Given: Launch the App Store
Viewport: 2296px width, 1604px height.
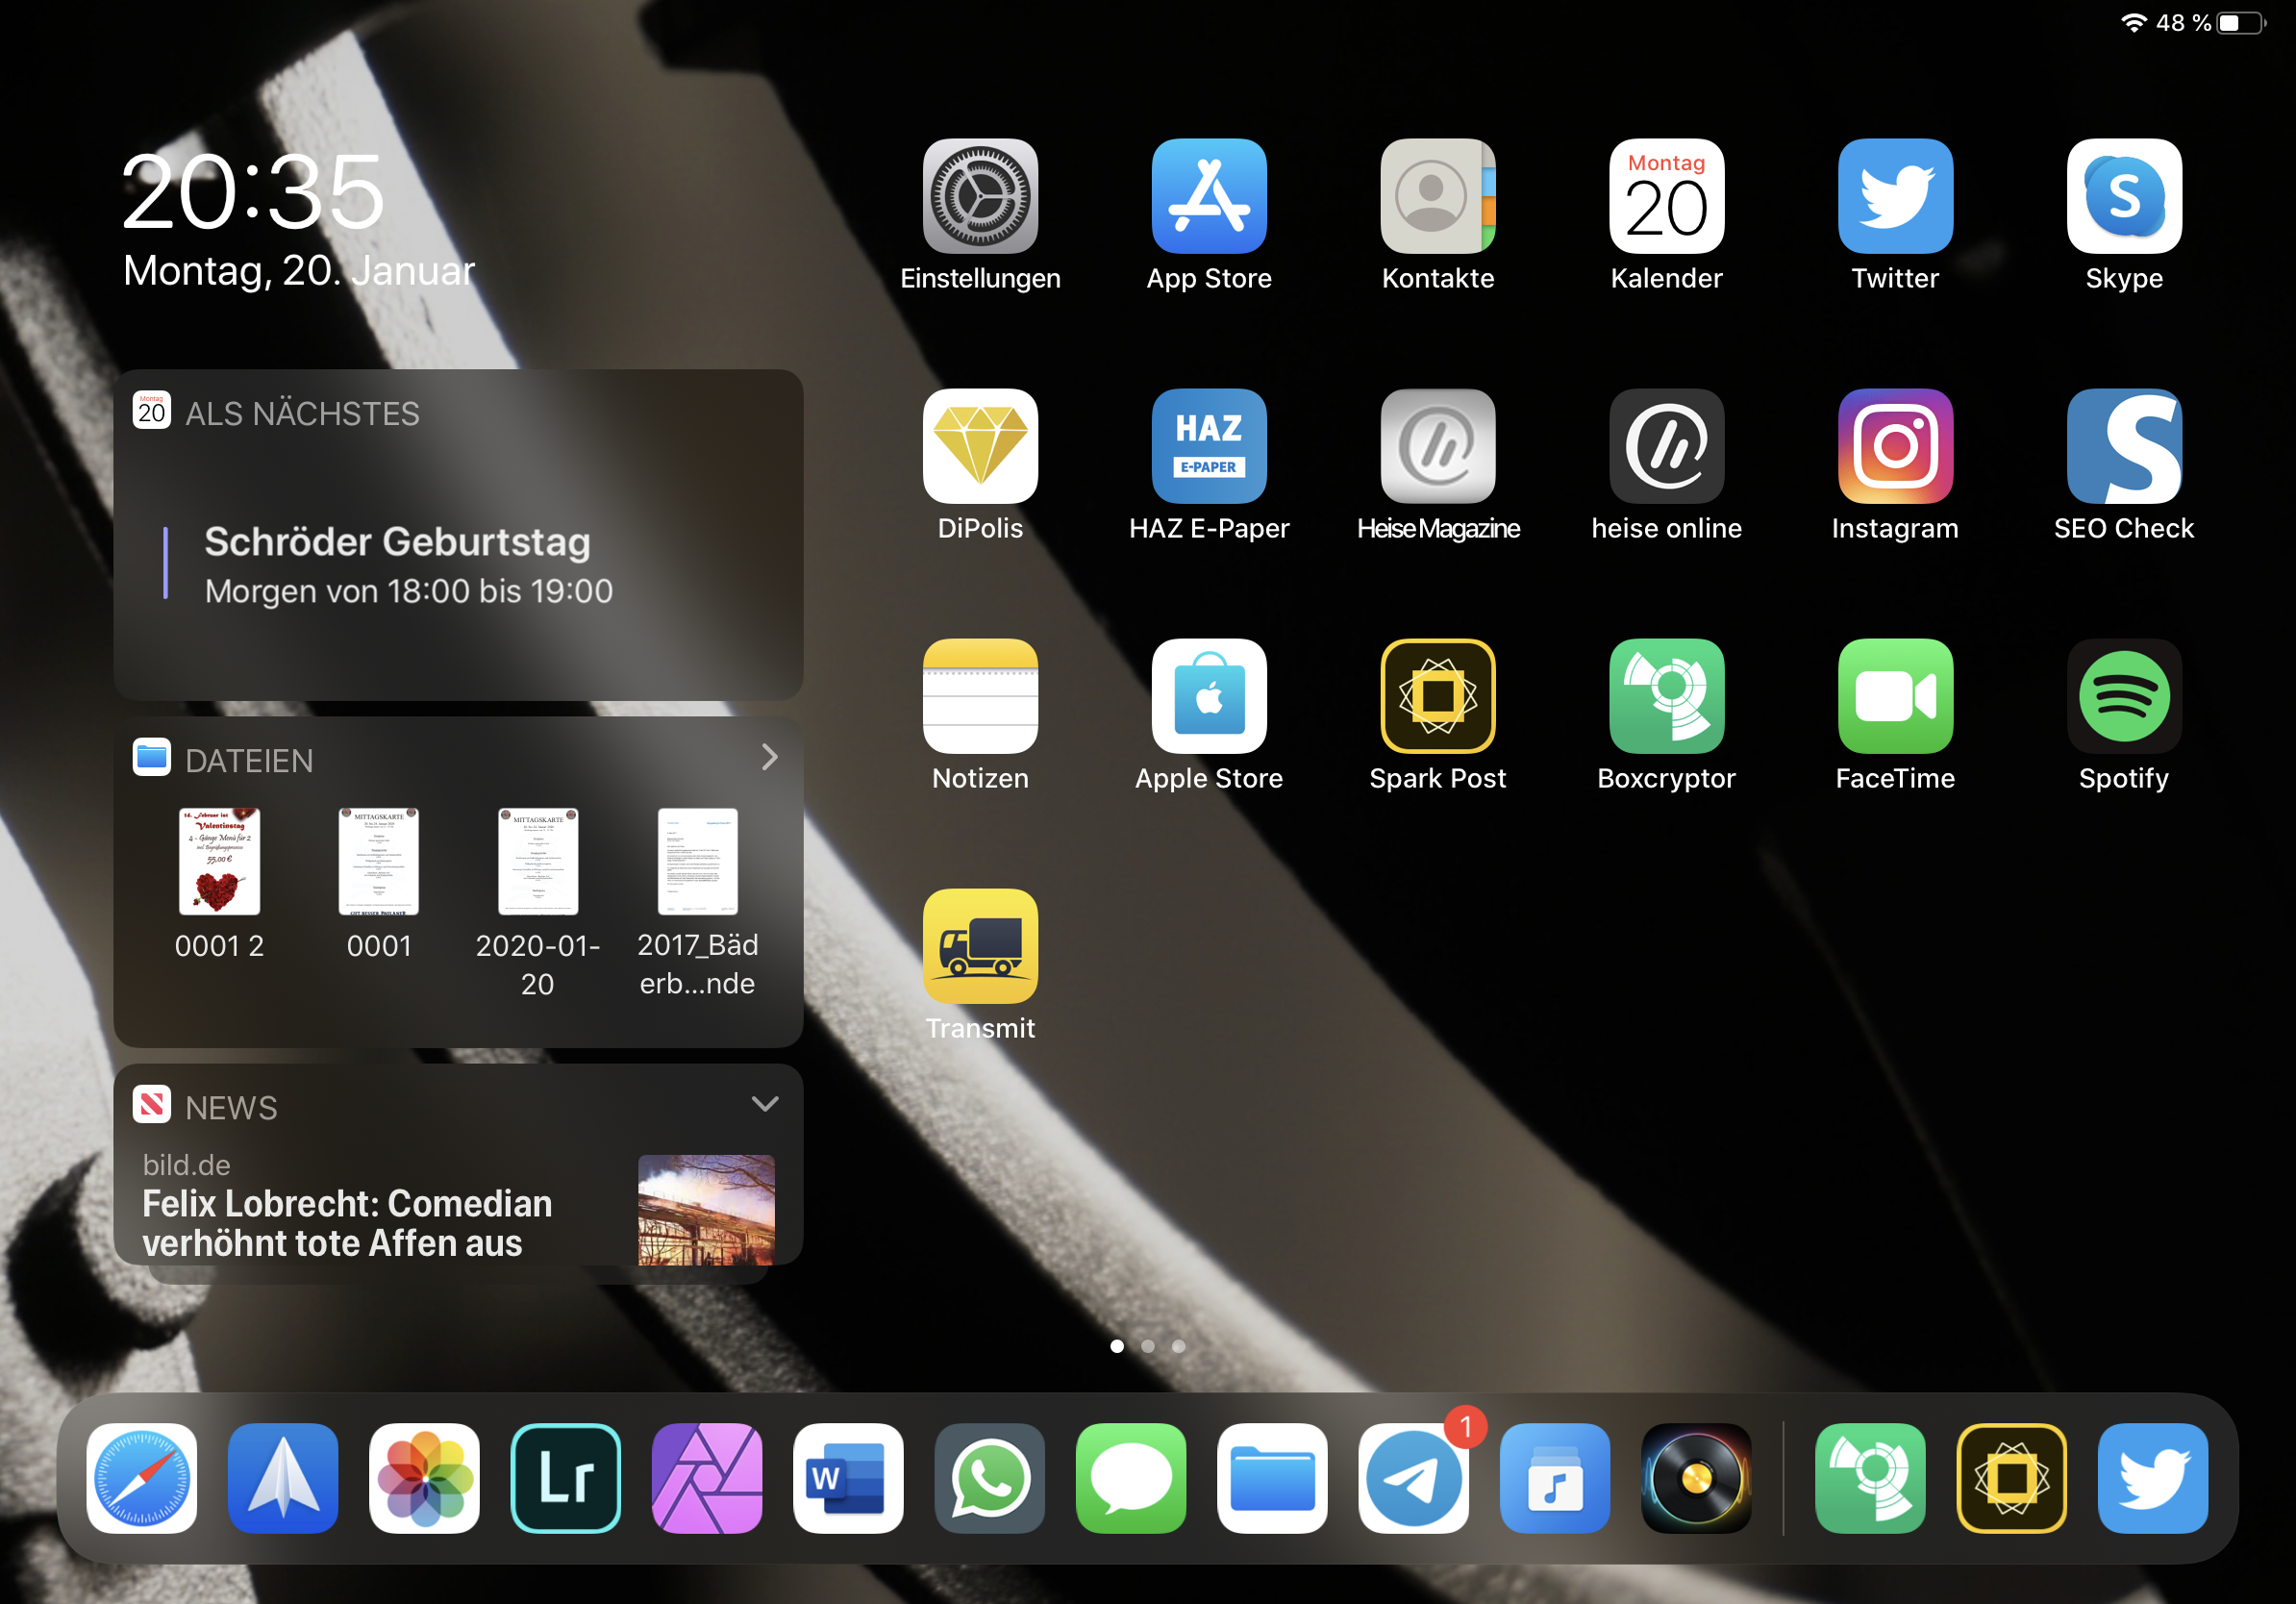Looking at the screenshot, I should 1209,196.
